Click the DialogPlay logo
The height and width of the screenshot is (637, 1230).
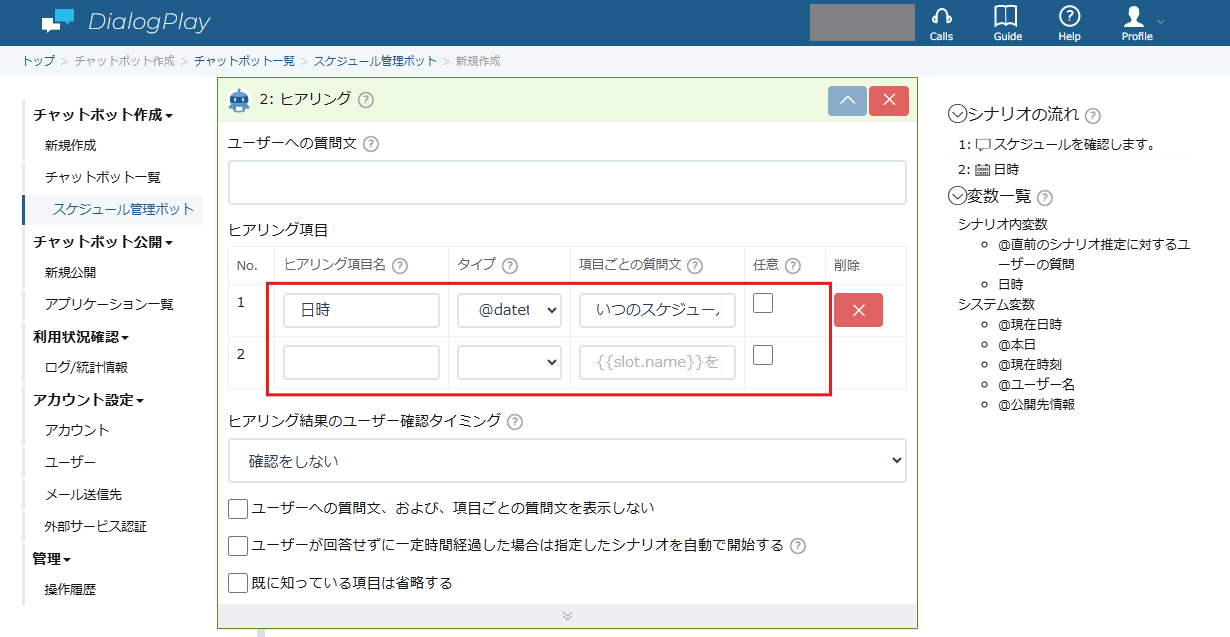point(126,21)
